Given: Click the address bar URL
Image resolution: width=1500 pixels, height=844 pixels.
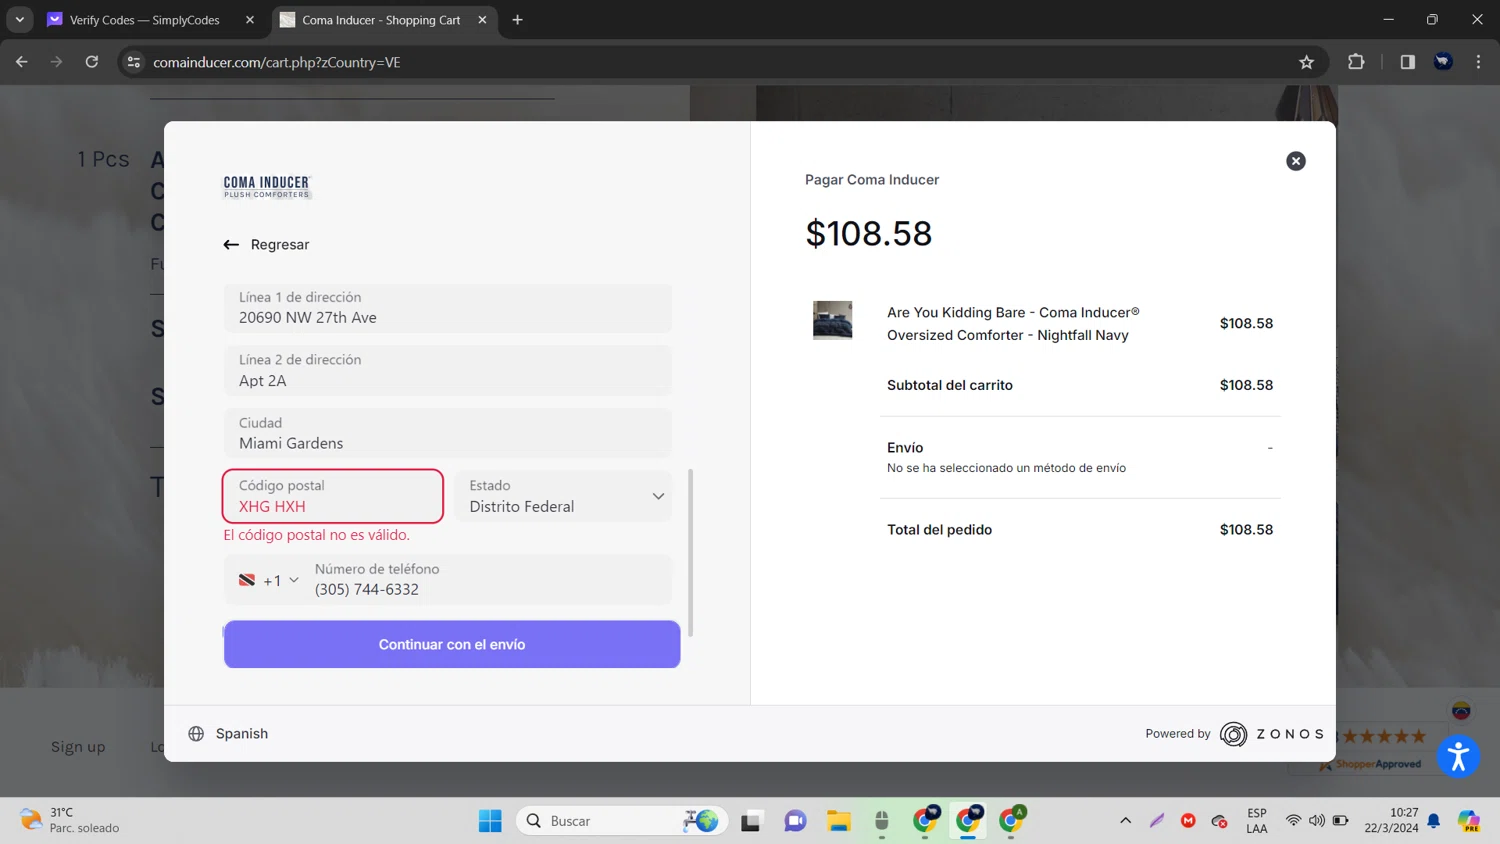Looking at the screenshot, I should pyautogui.click(x=276, y=62).
